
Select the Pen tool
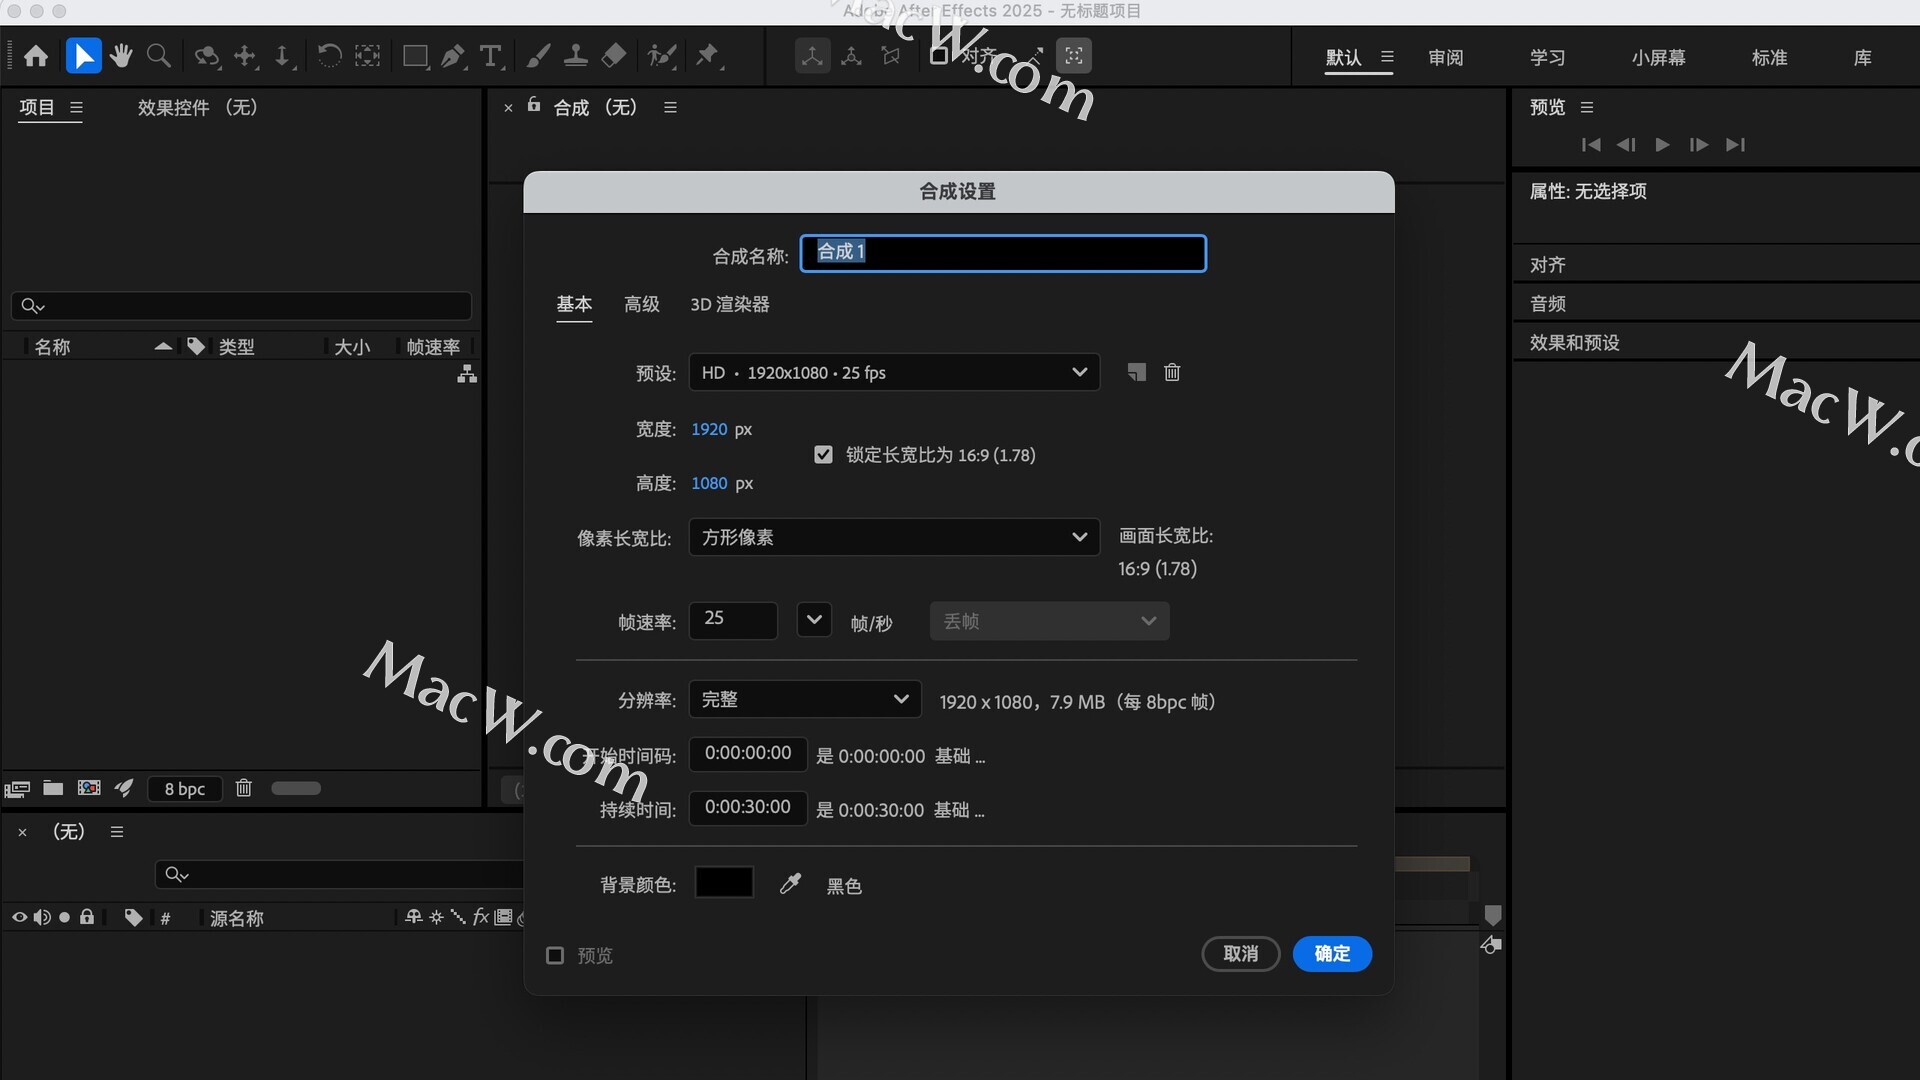453,56
